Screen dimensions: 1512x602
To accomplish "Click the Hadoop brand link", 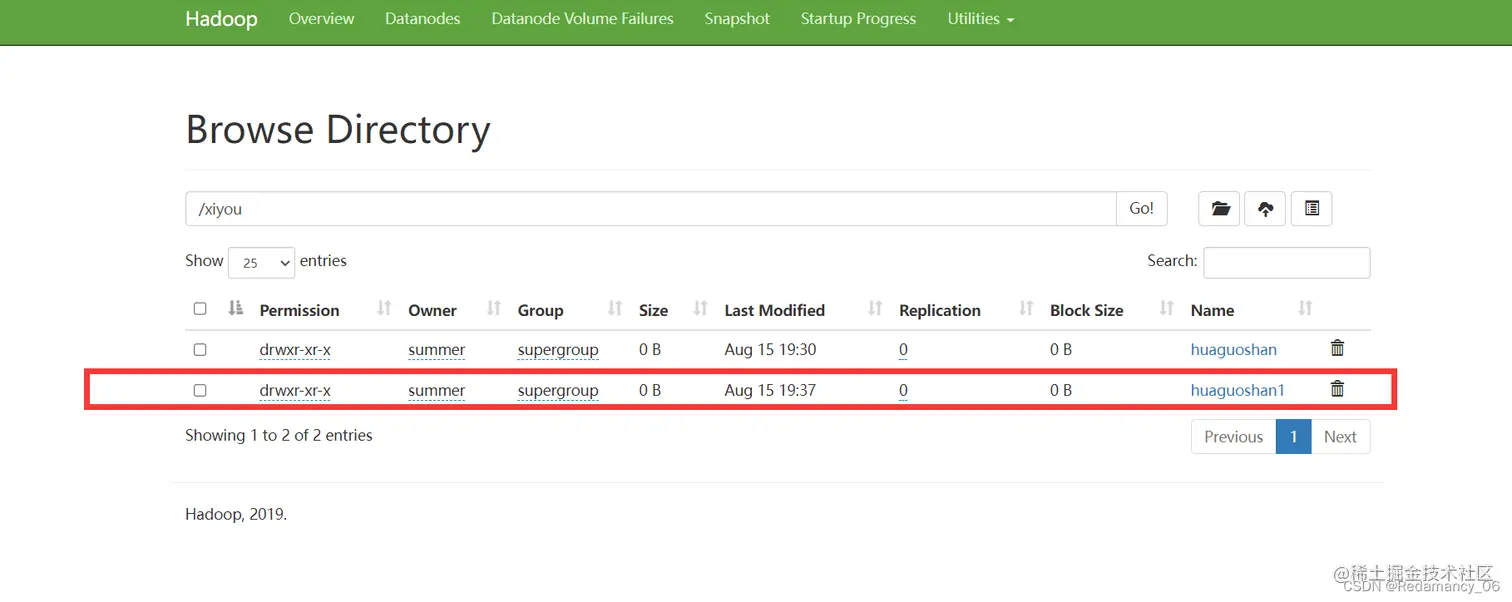I will [221, 19].
